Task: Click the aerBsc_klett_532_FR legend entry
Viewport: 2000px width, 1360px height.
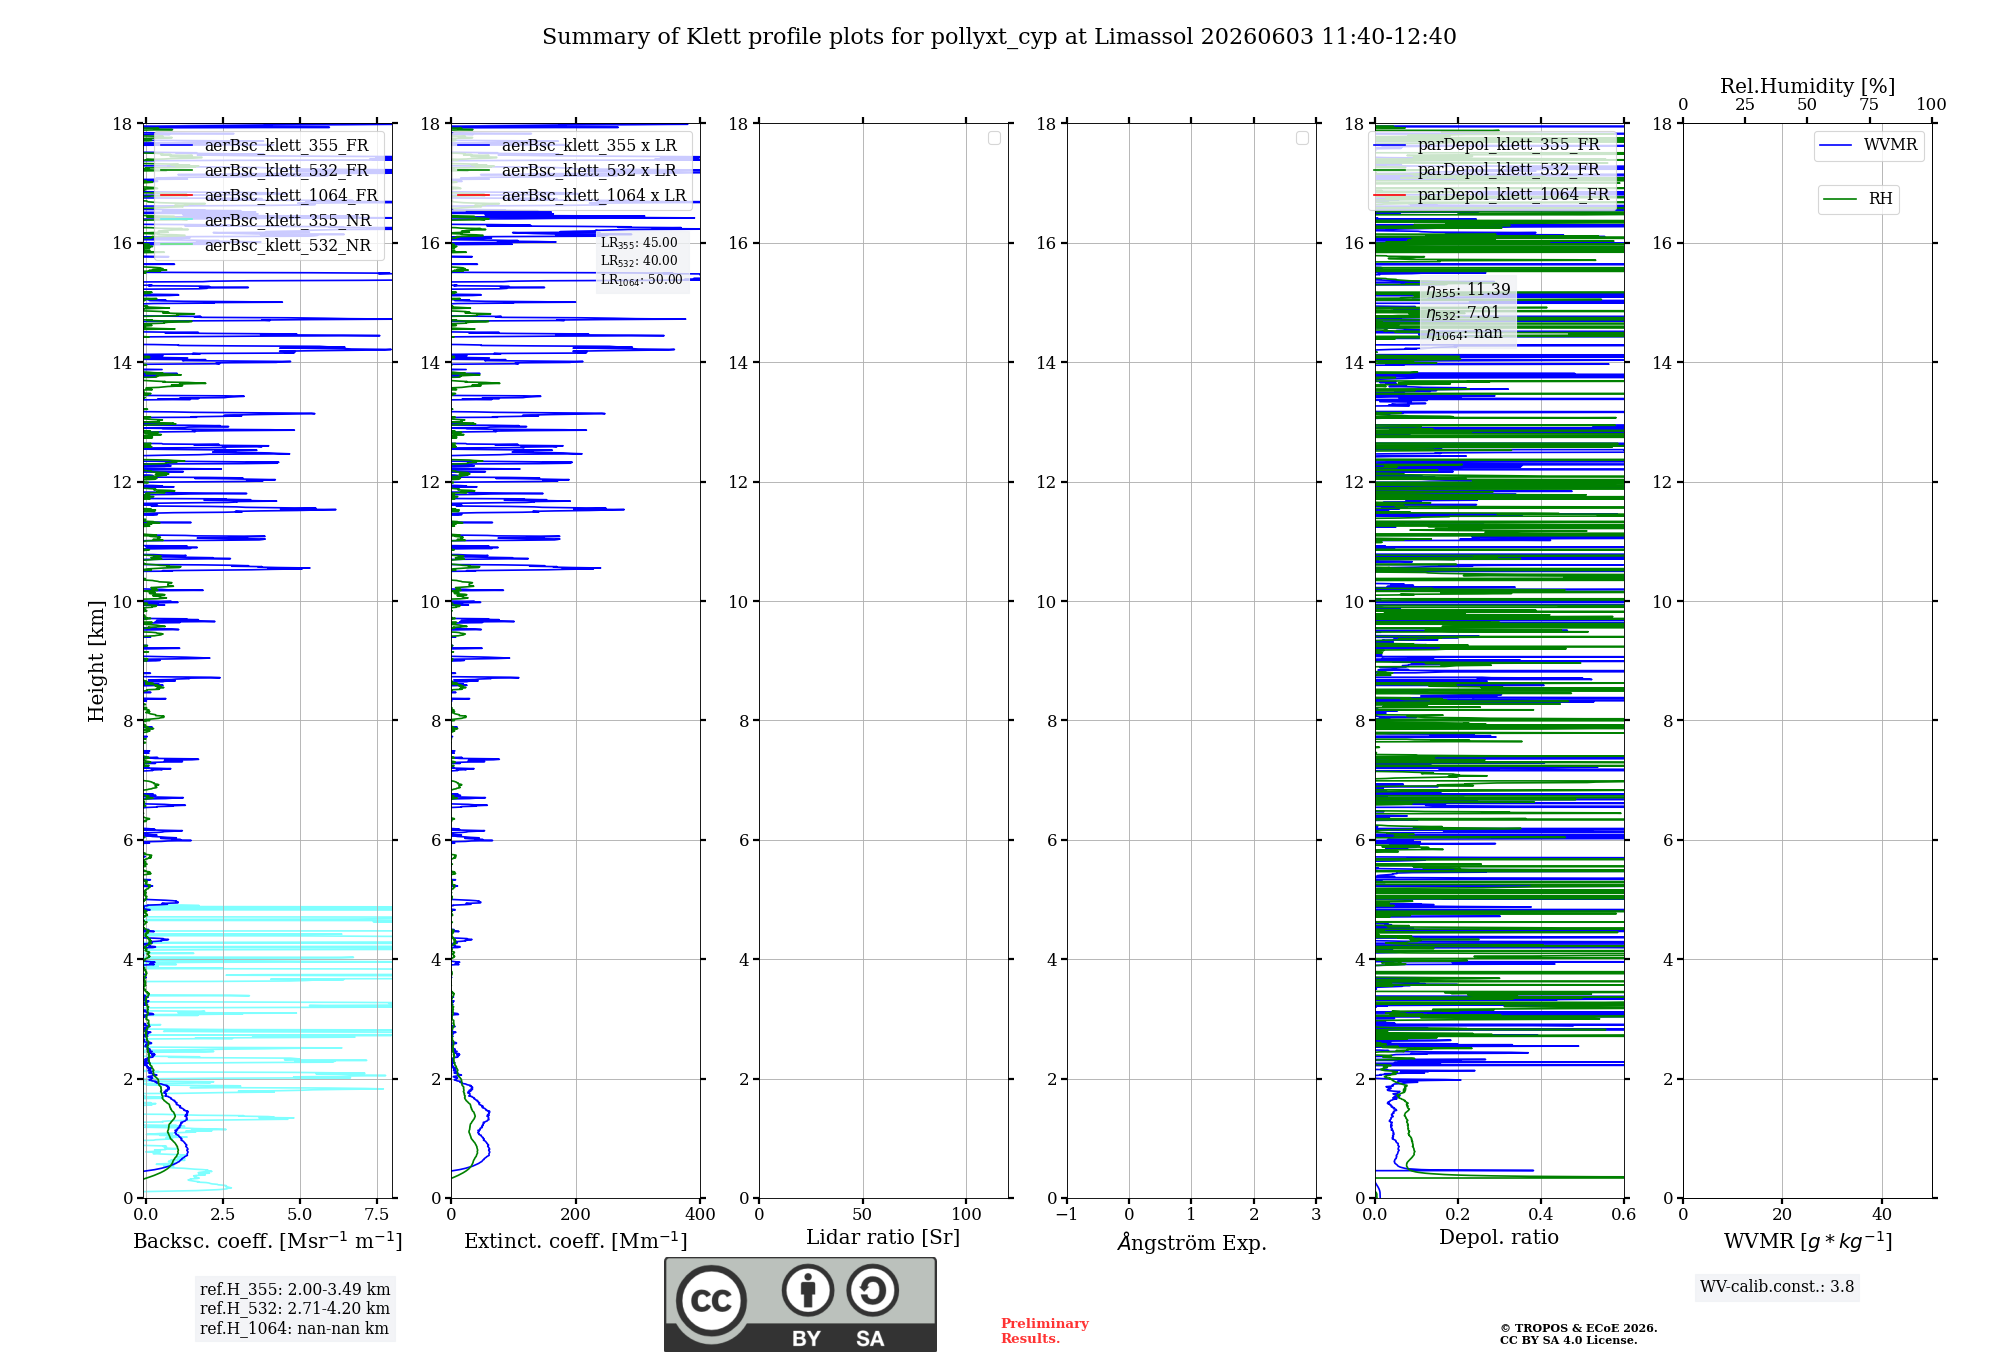Action: coord(268,171)
